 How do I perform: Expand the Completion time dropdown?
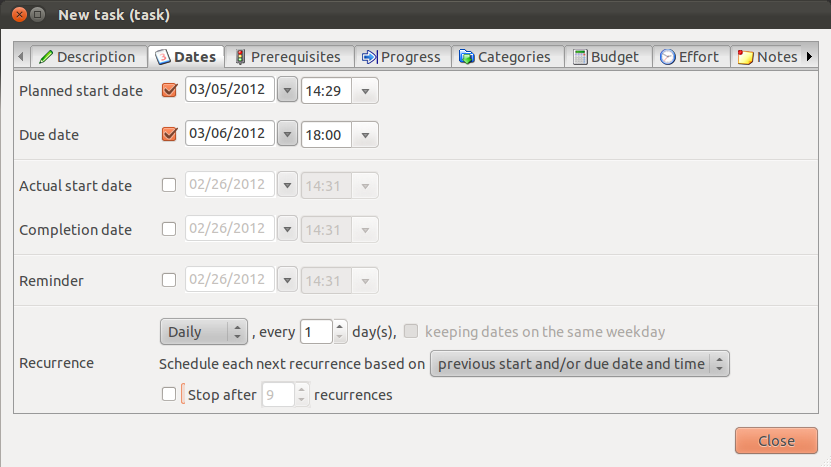click(x=365, y=230)
